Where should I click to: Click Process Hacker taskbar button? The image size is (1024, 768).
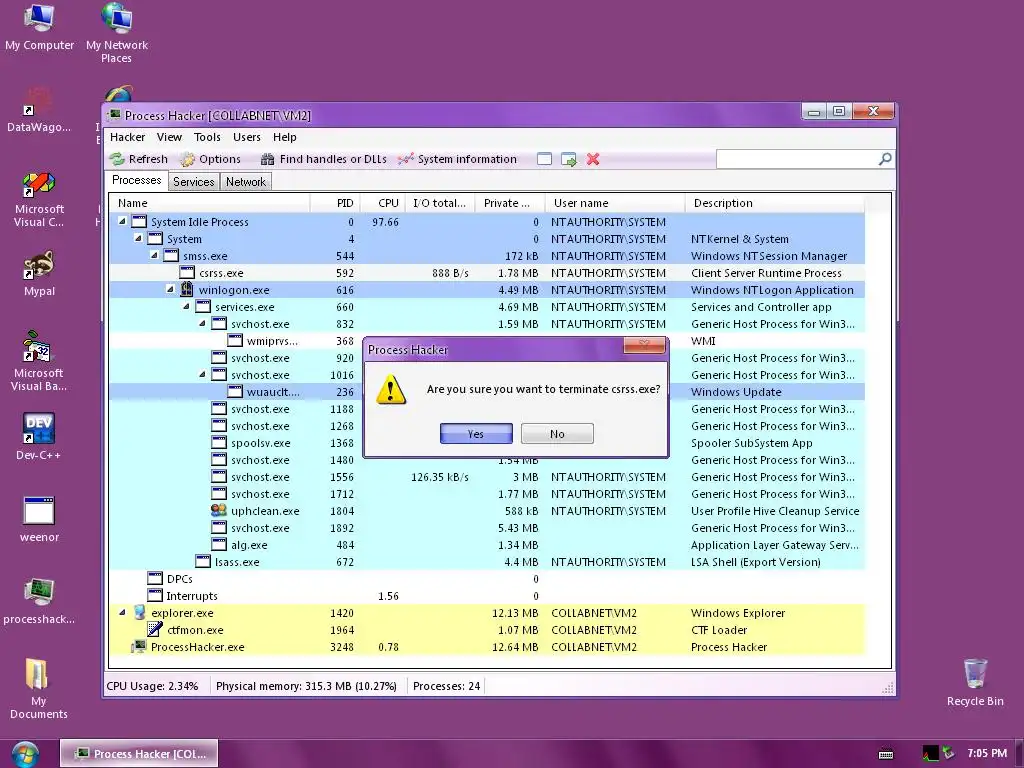pyautogui.click(x=139, y=754)
